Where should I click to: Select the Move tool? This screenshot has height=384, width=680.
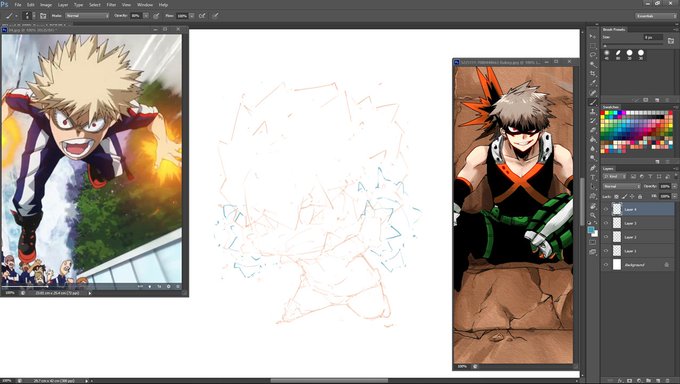[x=592, y=36]
